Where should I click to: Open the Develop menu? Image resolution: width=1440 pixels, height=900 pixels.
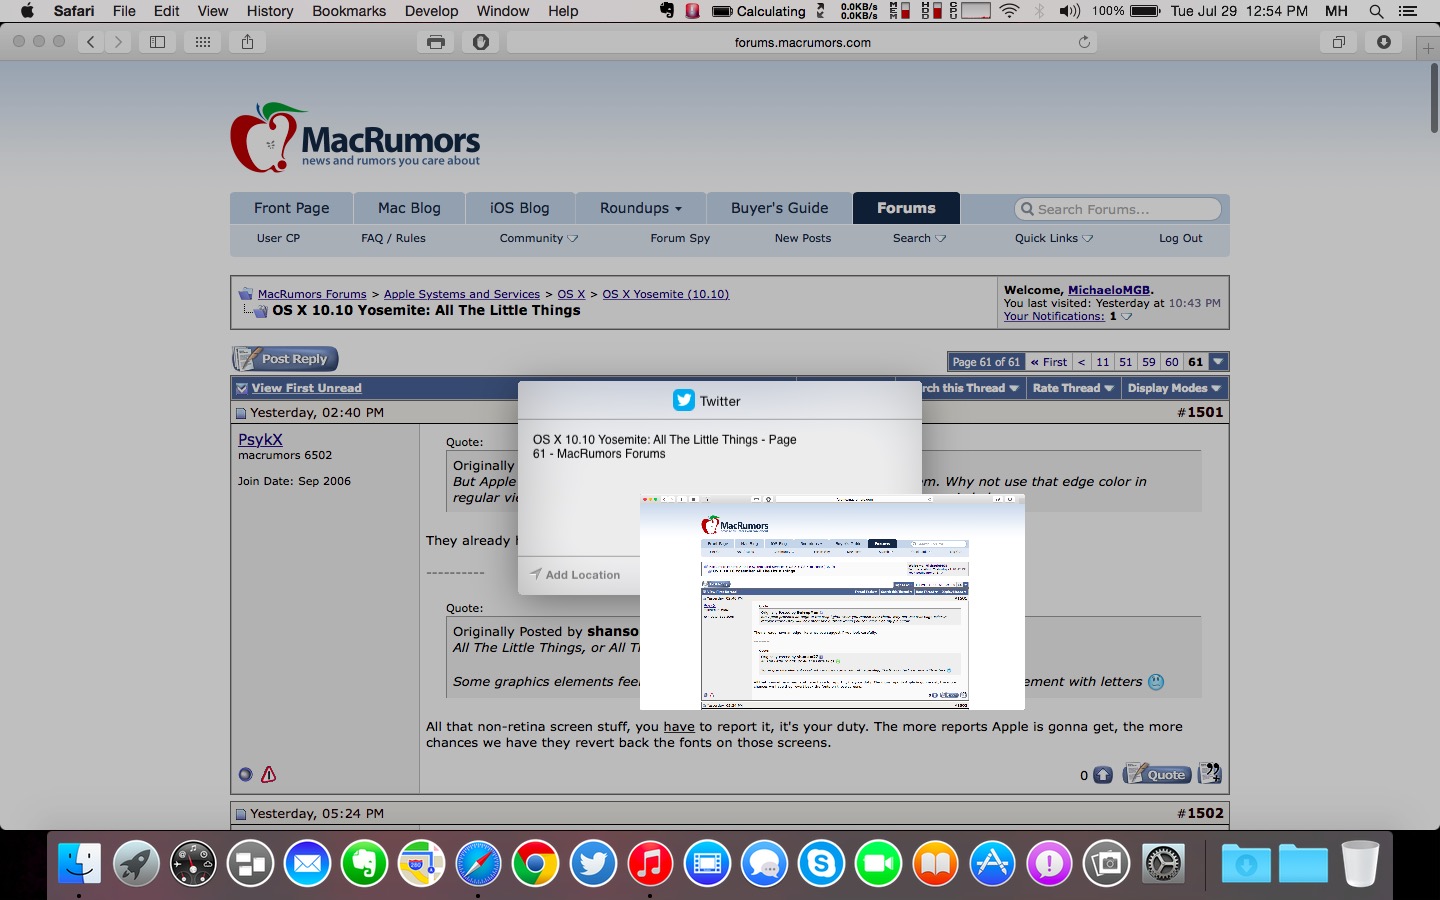[431, 11]
